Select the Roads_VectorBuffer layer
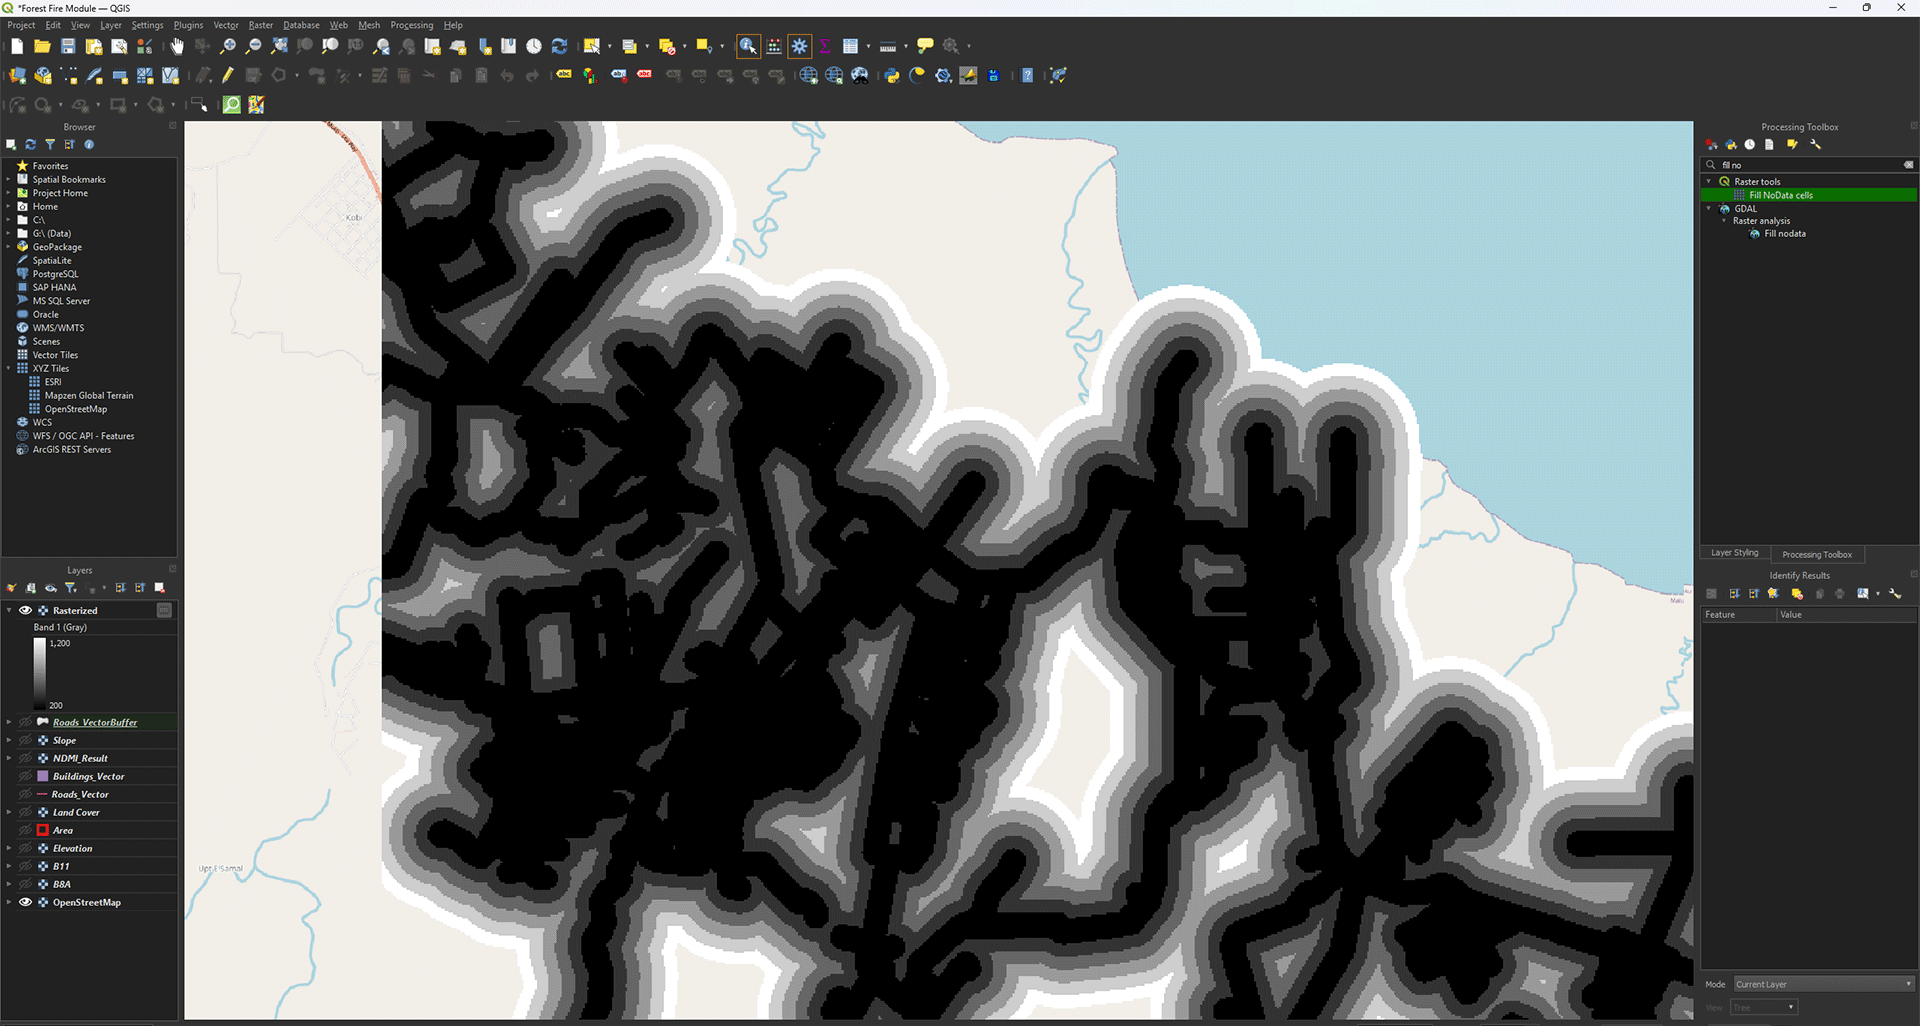 point(95,722)
